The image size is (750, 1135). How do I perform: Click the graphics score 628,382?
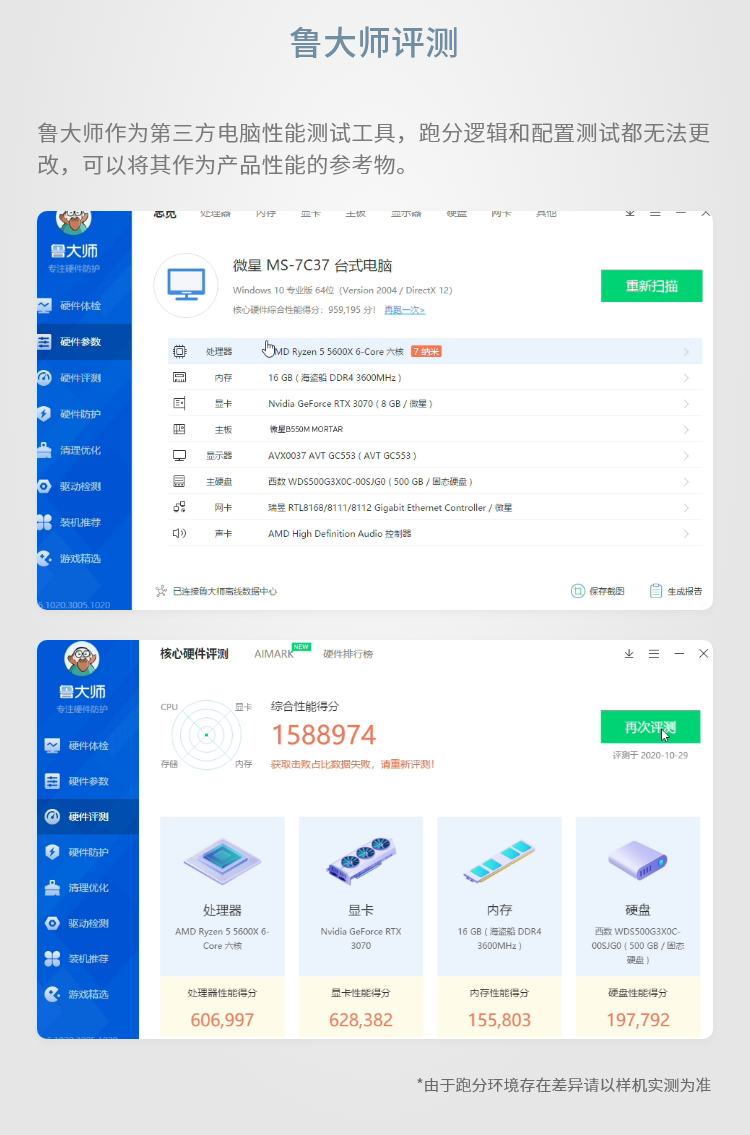pyautogui.click(x=361, y=1020)
